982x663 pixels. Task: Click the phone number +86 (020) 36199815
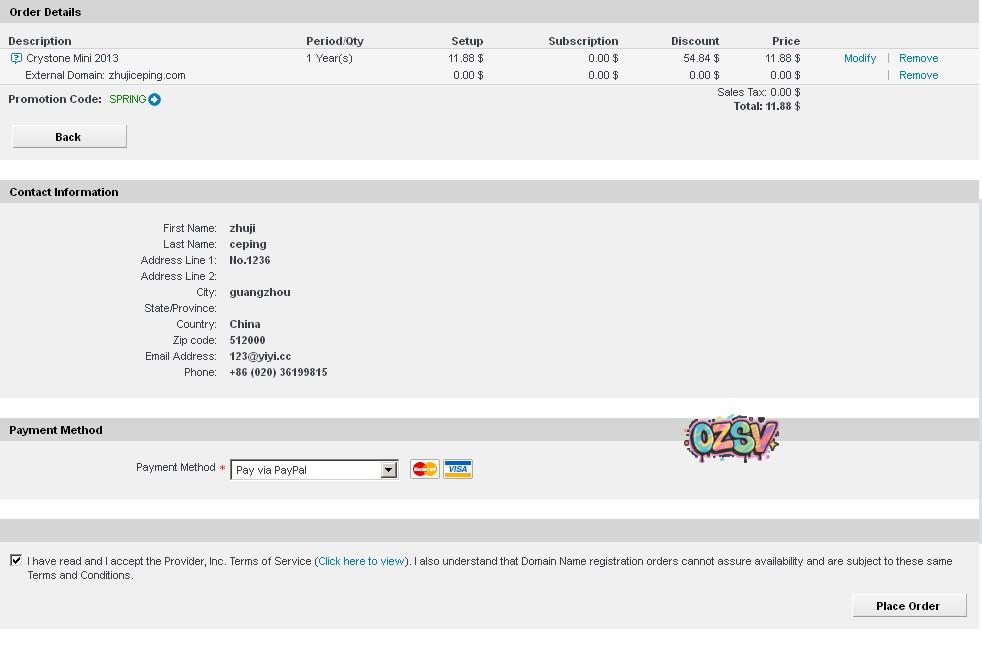click(278, 372)
